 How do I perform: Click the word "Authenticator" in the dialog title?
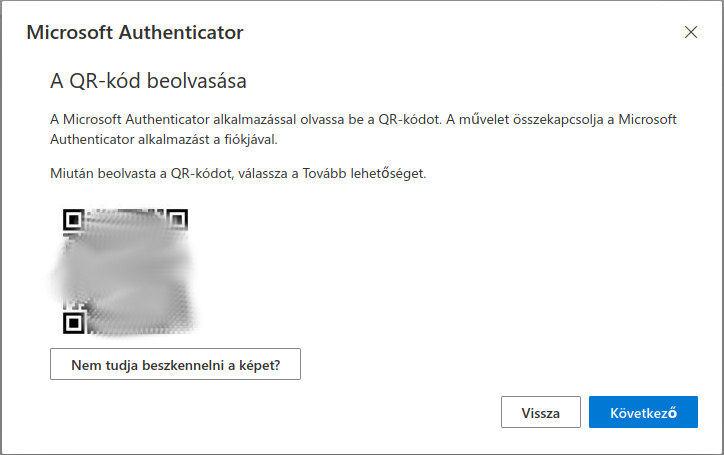pos(181,32)
